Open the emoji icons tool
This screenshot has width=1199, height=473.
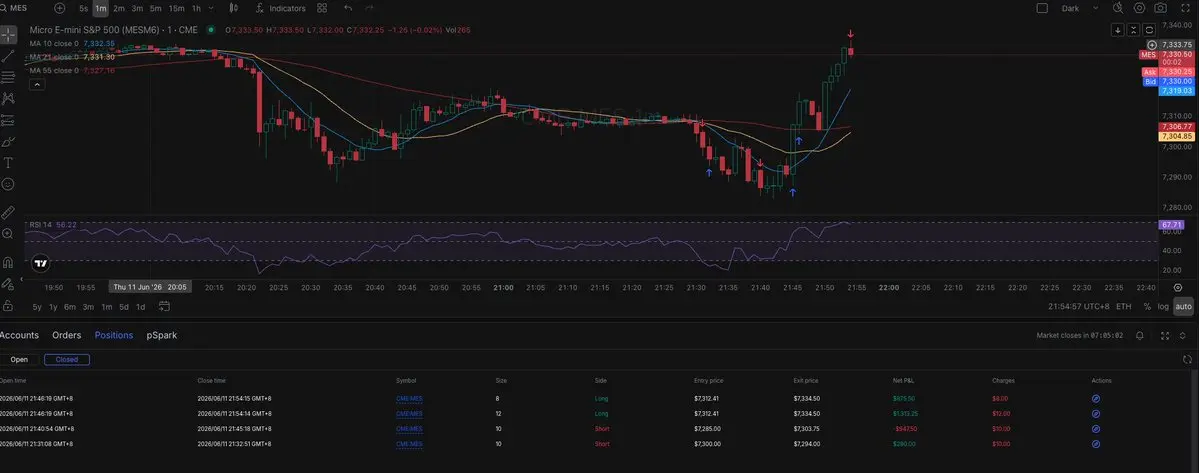tap(8, 184)
